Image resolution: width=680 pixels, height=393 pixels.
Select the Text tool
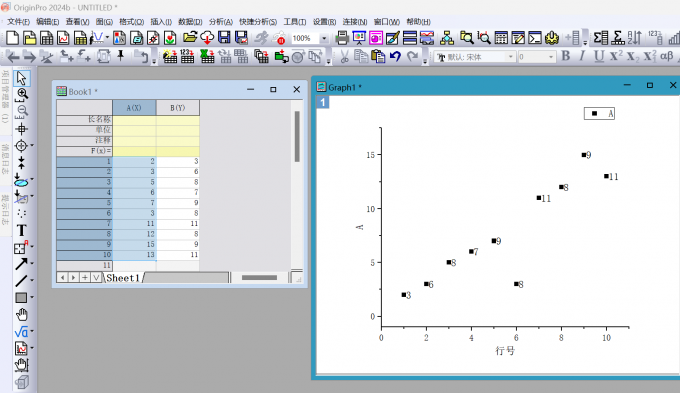click(x=22, y=230)
